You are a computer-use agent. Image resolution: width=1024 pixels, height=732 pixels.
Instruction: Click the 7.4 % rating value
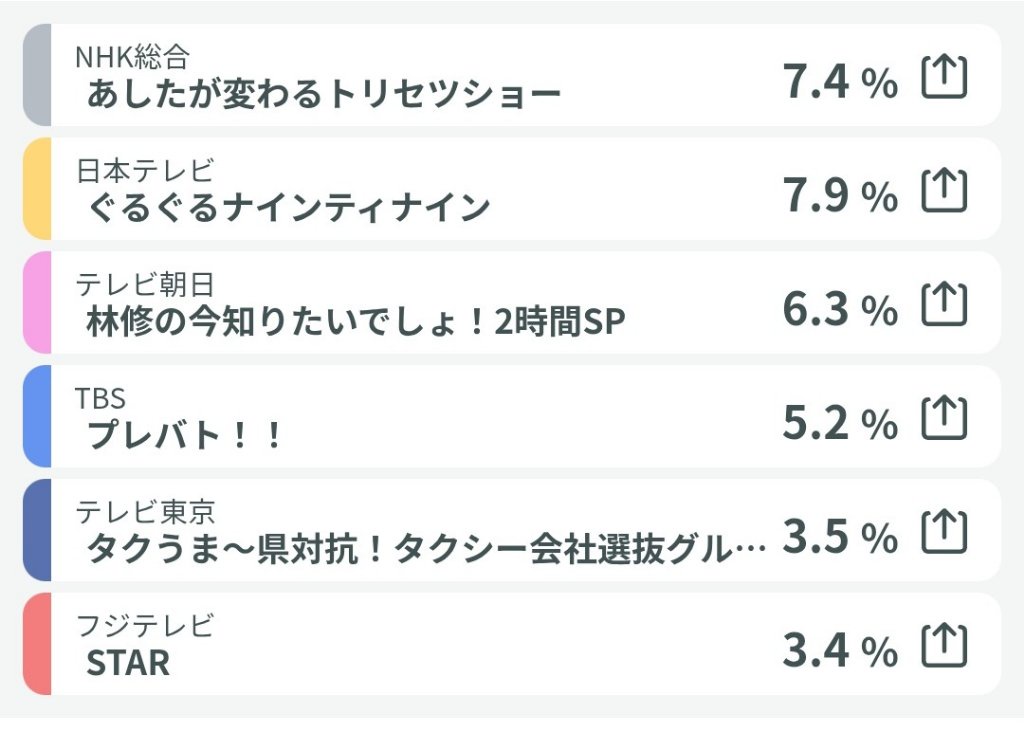click(840, 82)
